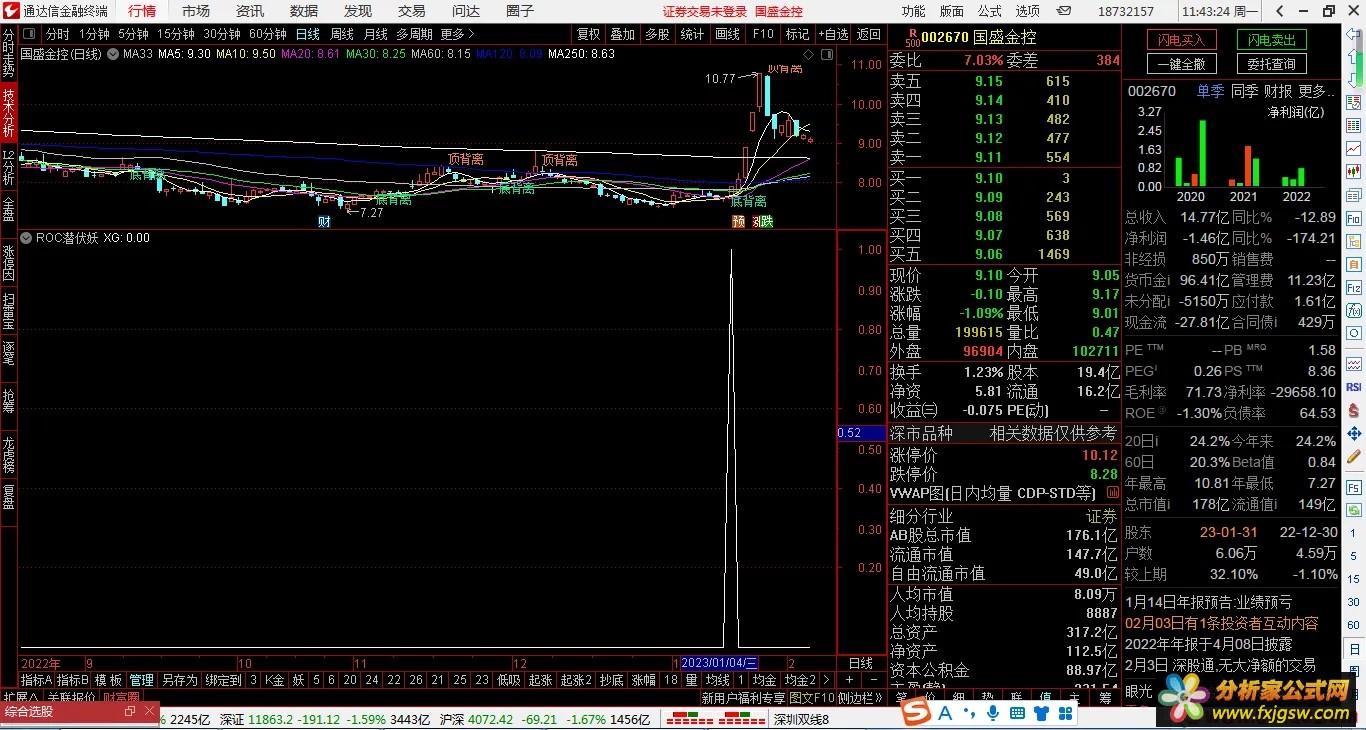Image resolution: width=1366 pixels, height=730 pixels.
Task: Click the blue four-arrow move icon
Action: (x=1353, y=432)
